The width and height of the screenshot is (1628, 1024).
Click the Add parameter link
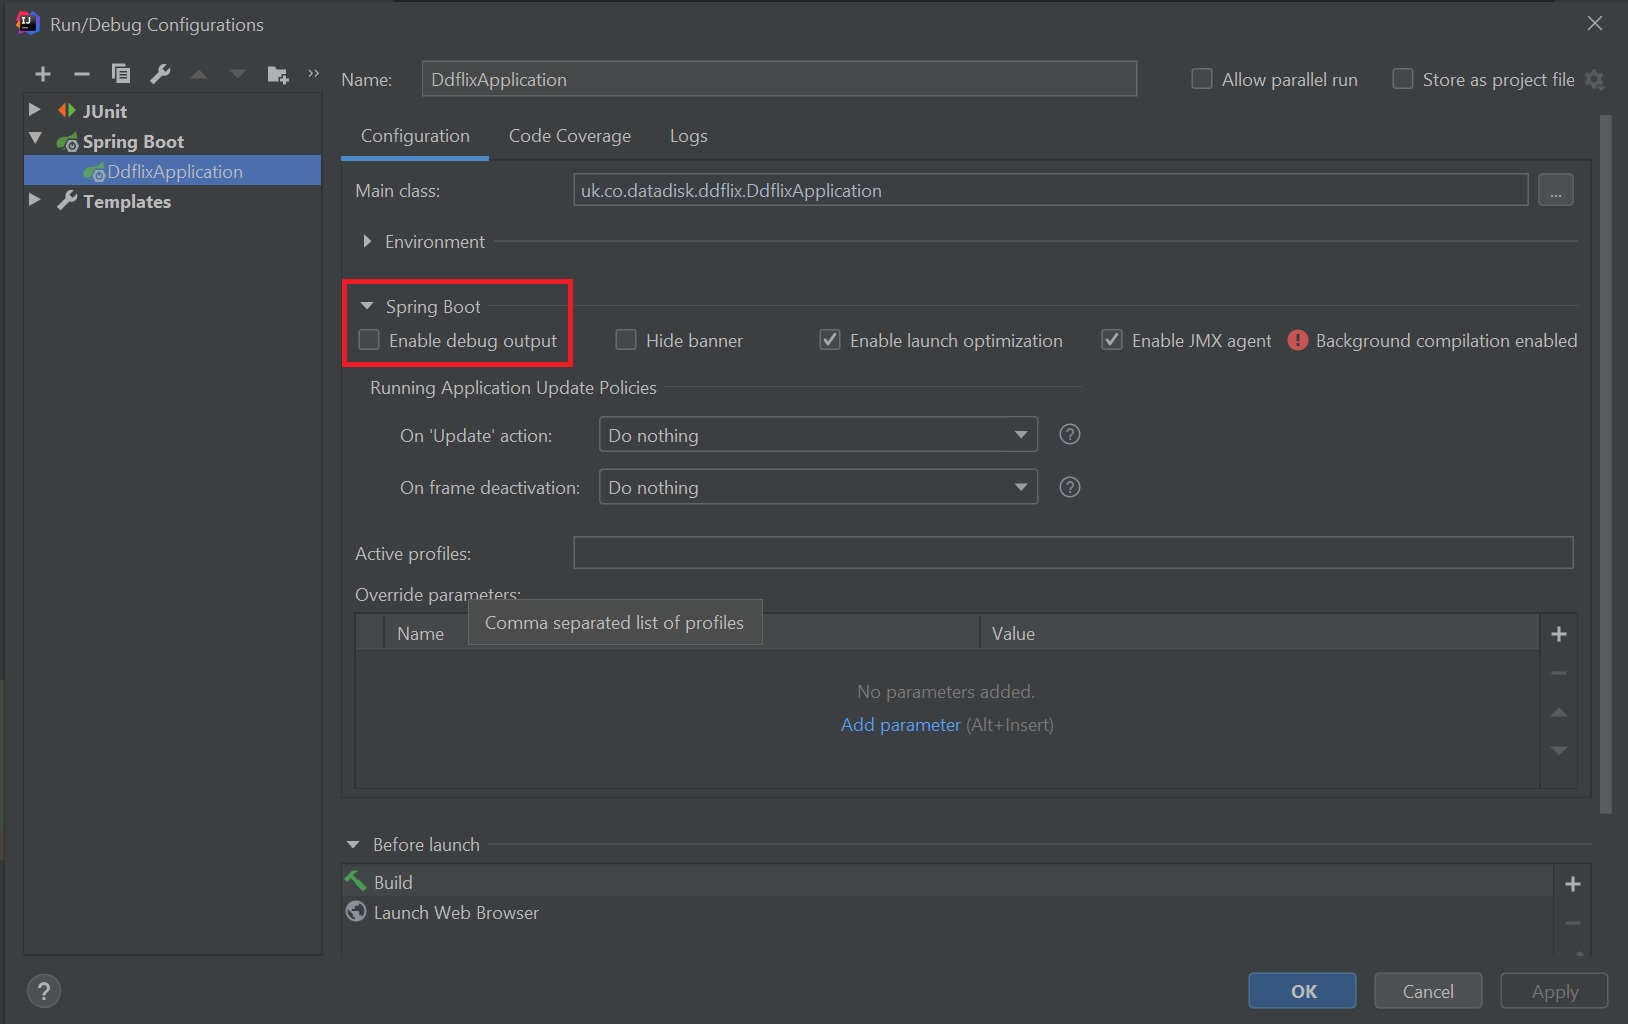[x=900, y=725]
